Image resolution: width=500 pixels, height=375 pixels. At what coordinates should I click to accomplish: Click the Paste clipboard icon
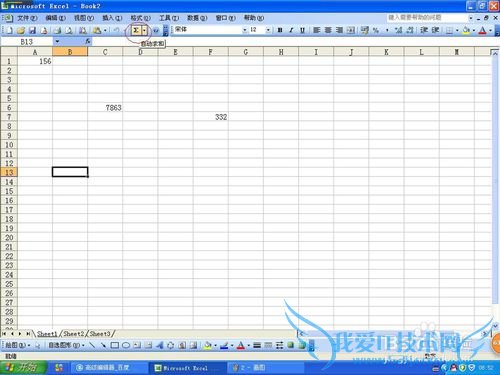coord(97,30)
